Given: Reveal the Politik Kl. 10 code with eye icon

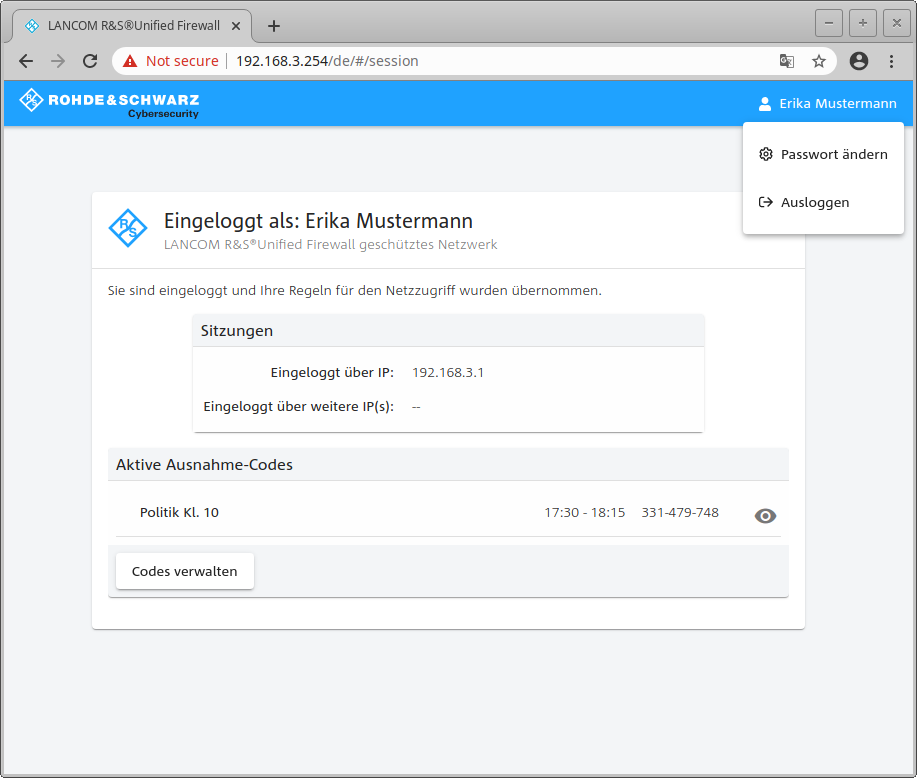Looking at the screenshot, I should coord(765,516).
